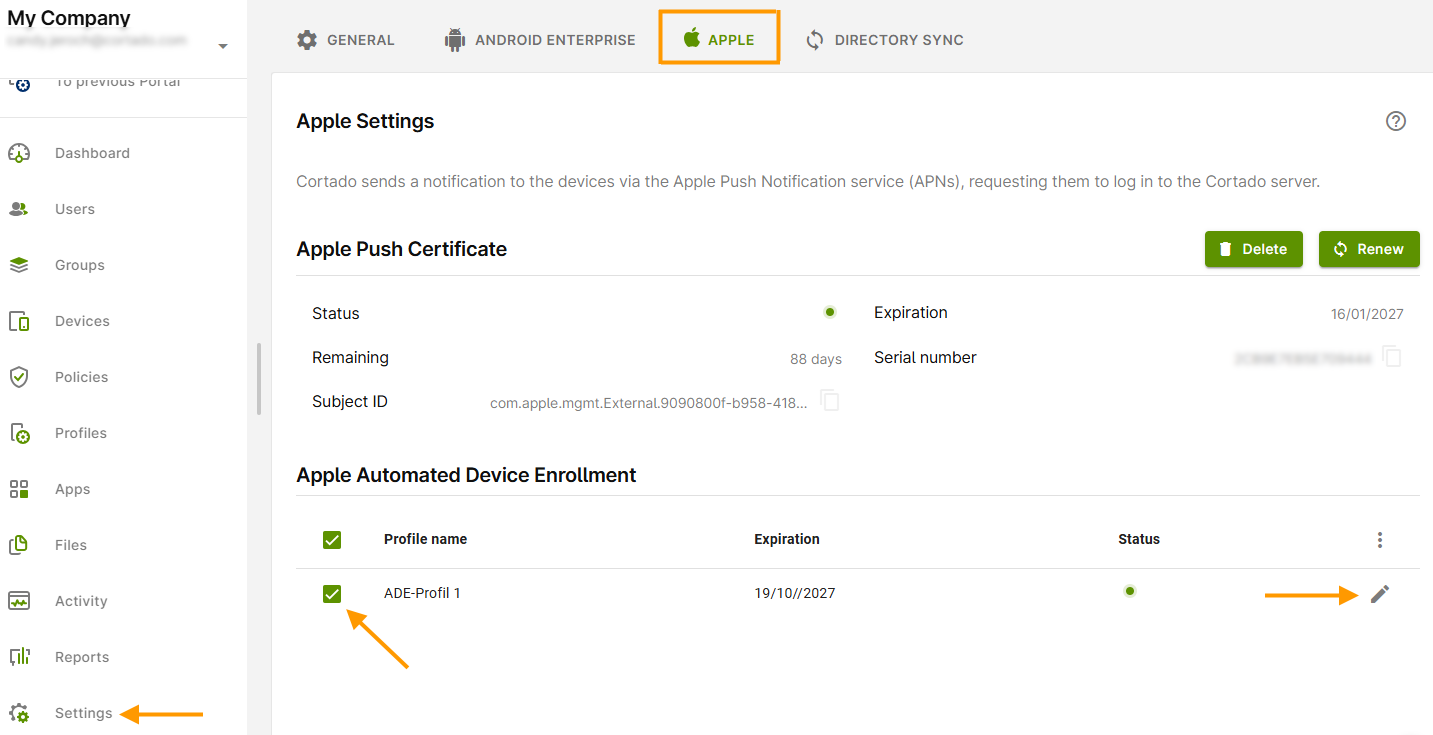The width and height of the screenshot is (1433, 735).
Task: Copy the certificate serial number
Action: 1392,356
